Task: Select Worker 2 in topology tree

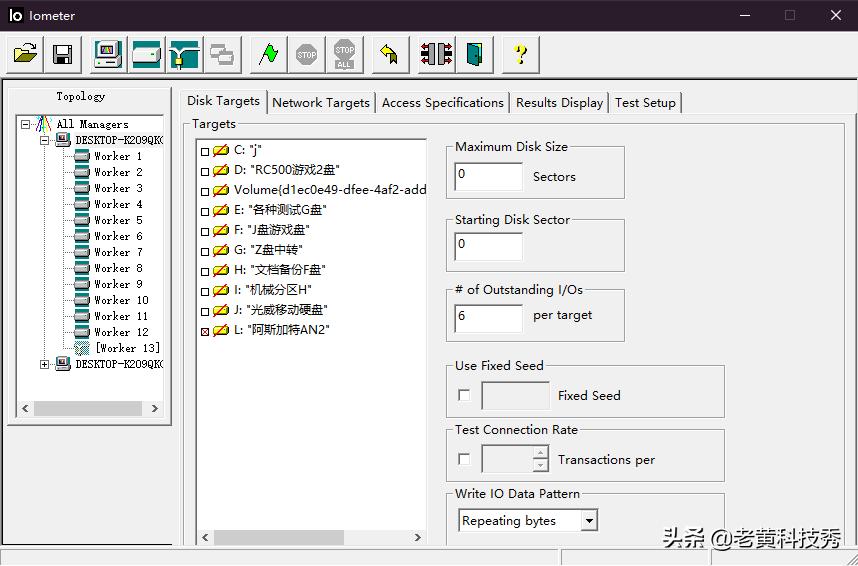Action: coord(118,172)
